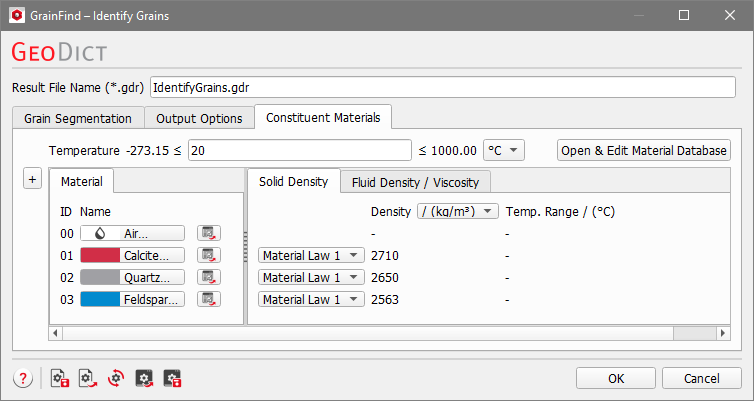
Task: Maximize the GrainFind dialog window
Action: point(684,15)
